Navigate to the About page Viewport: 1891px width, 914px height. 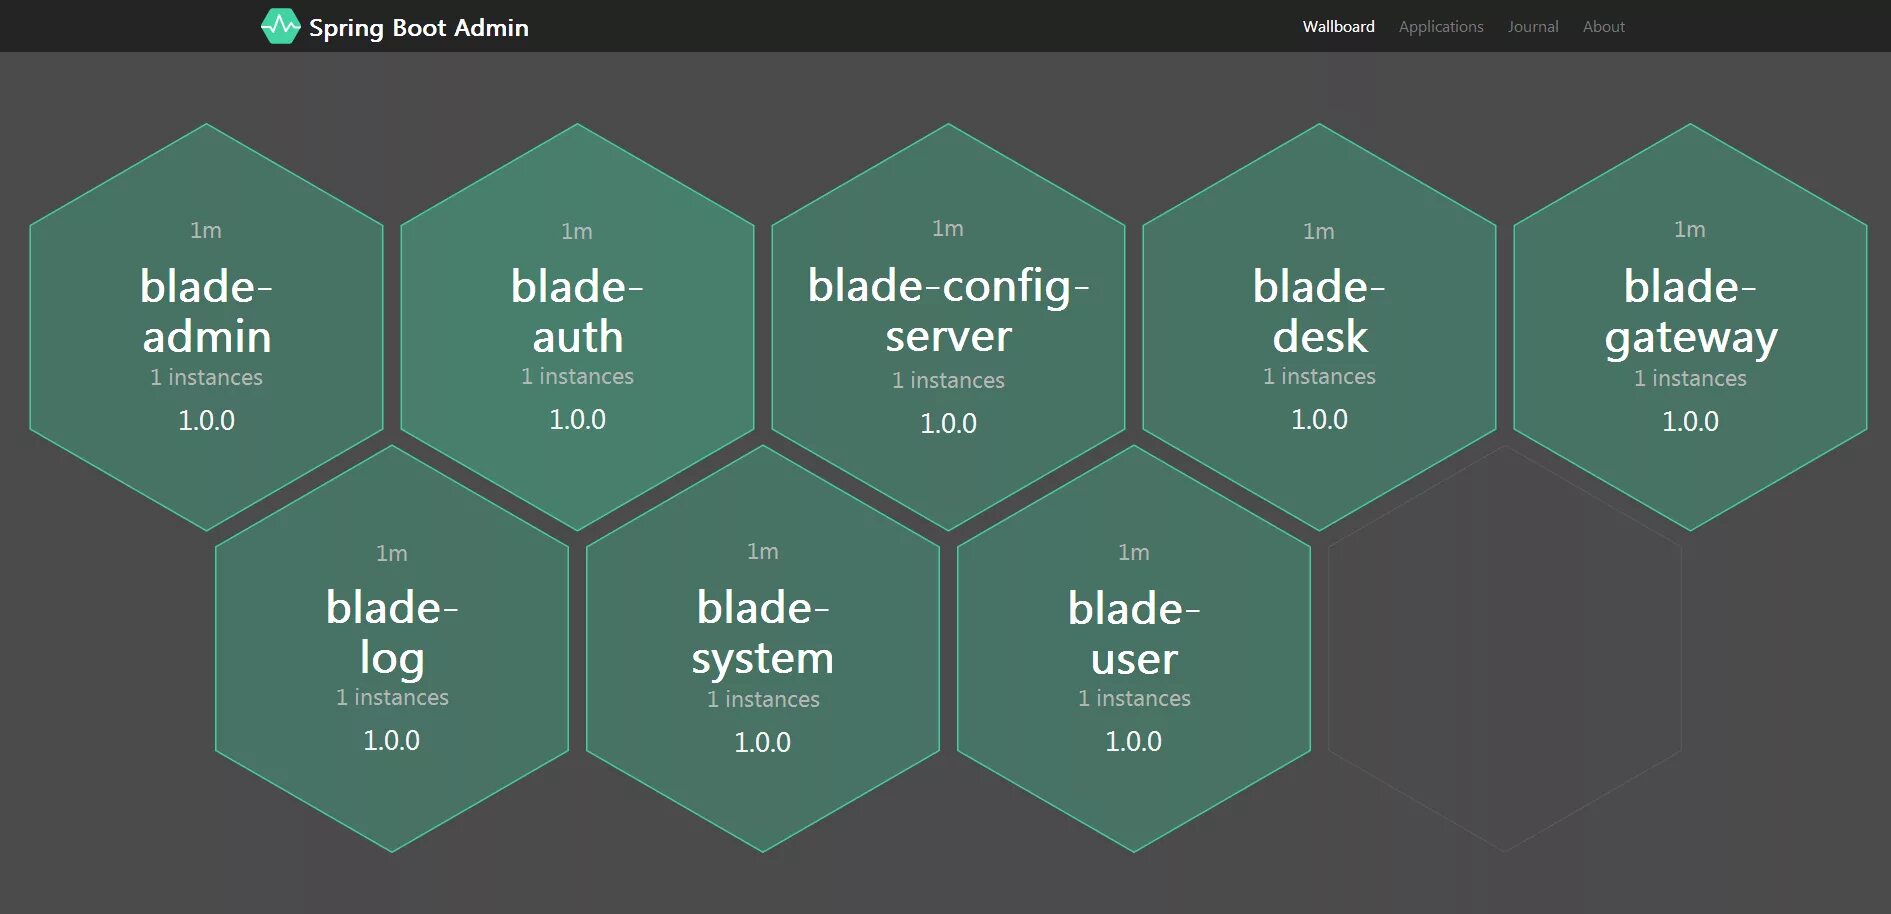point(1603,26)
